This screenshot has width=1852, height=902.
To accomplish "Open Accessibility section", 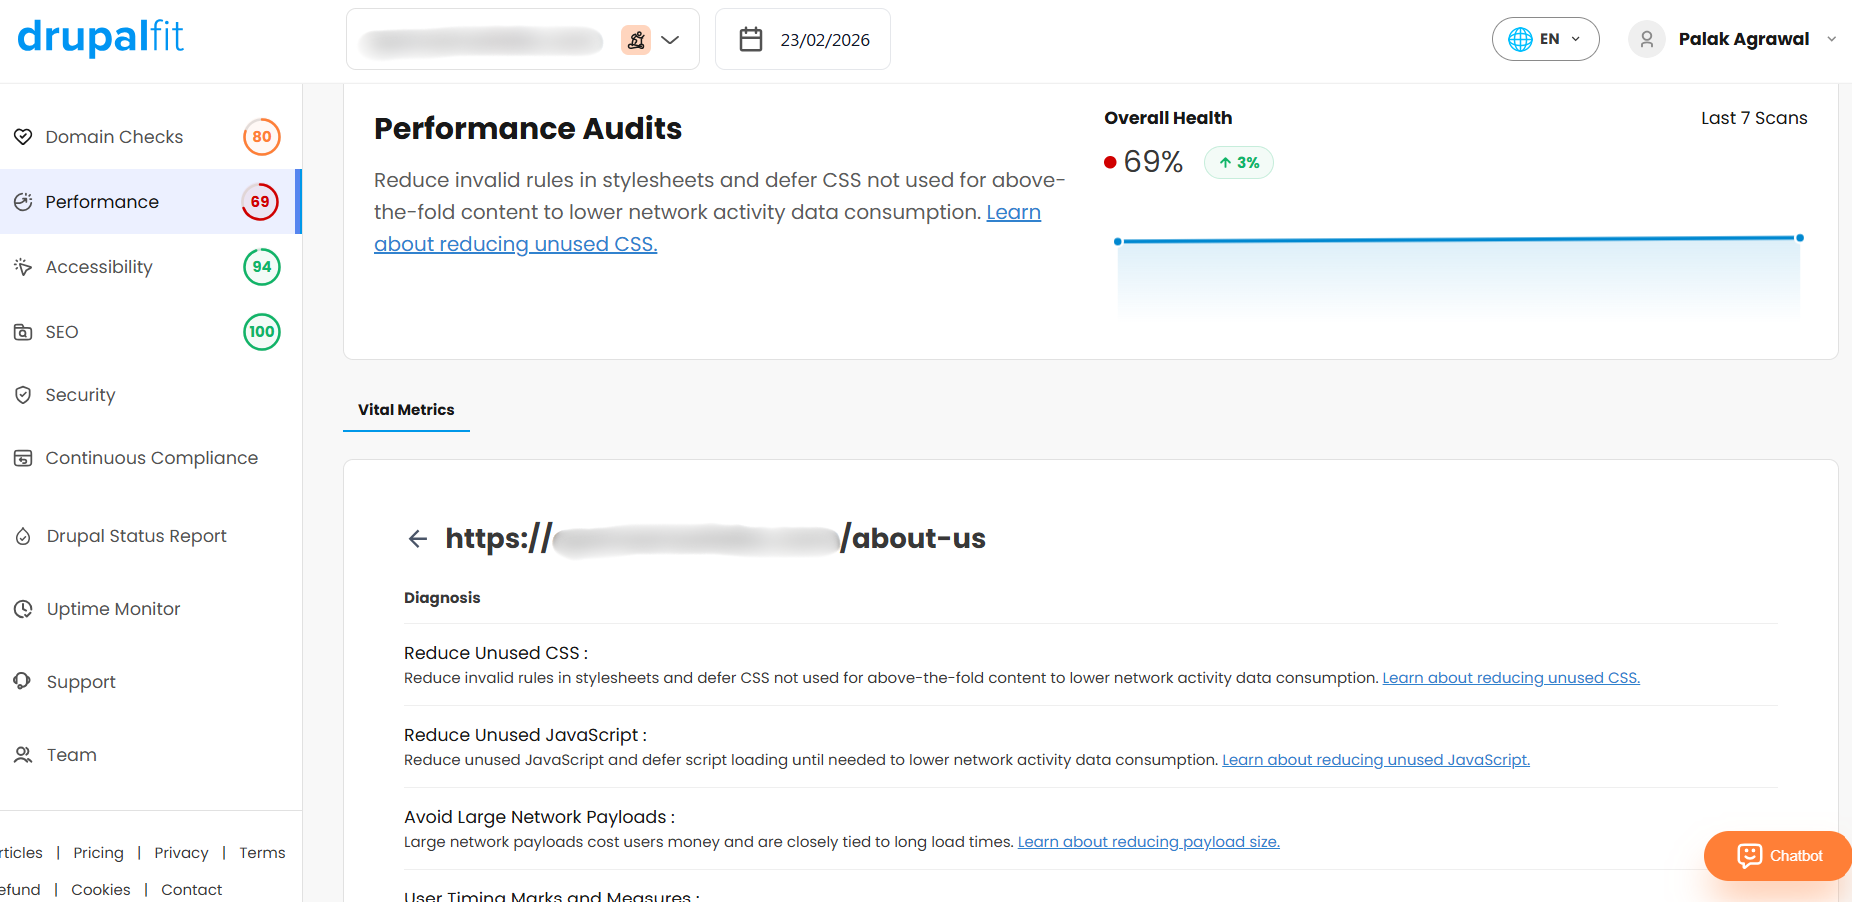I will (x=99, y=267).
